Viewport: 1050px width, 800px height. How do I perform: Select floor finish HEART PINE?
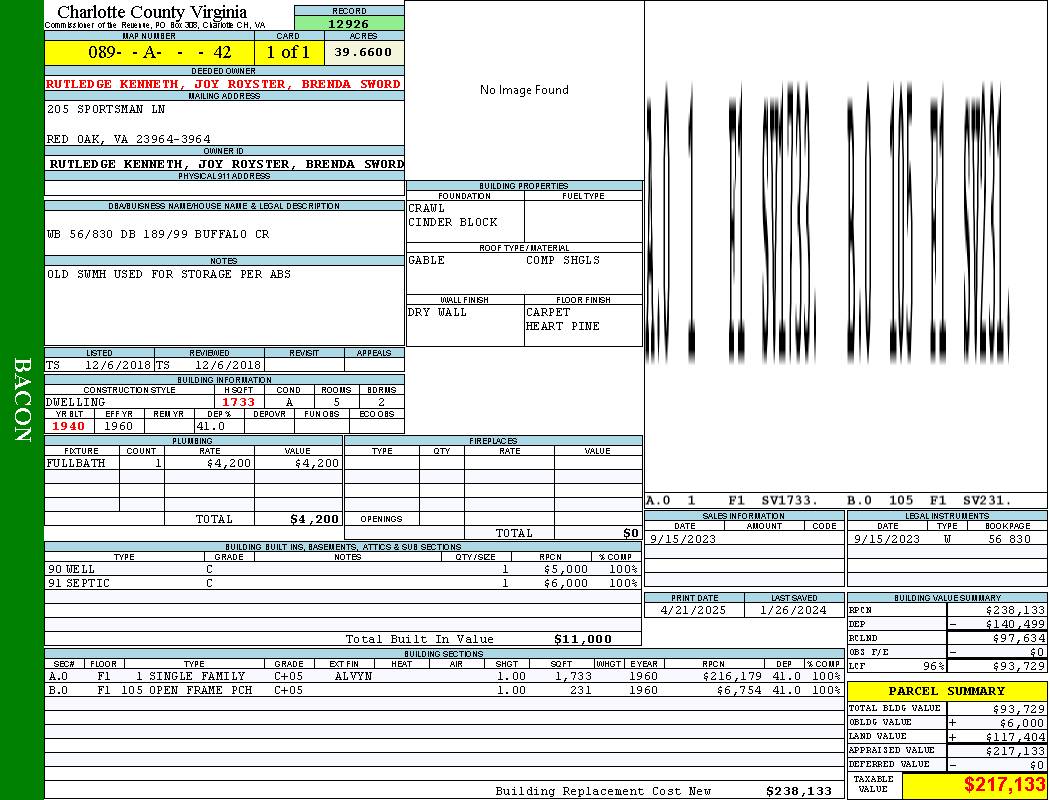562,327
